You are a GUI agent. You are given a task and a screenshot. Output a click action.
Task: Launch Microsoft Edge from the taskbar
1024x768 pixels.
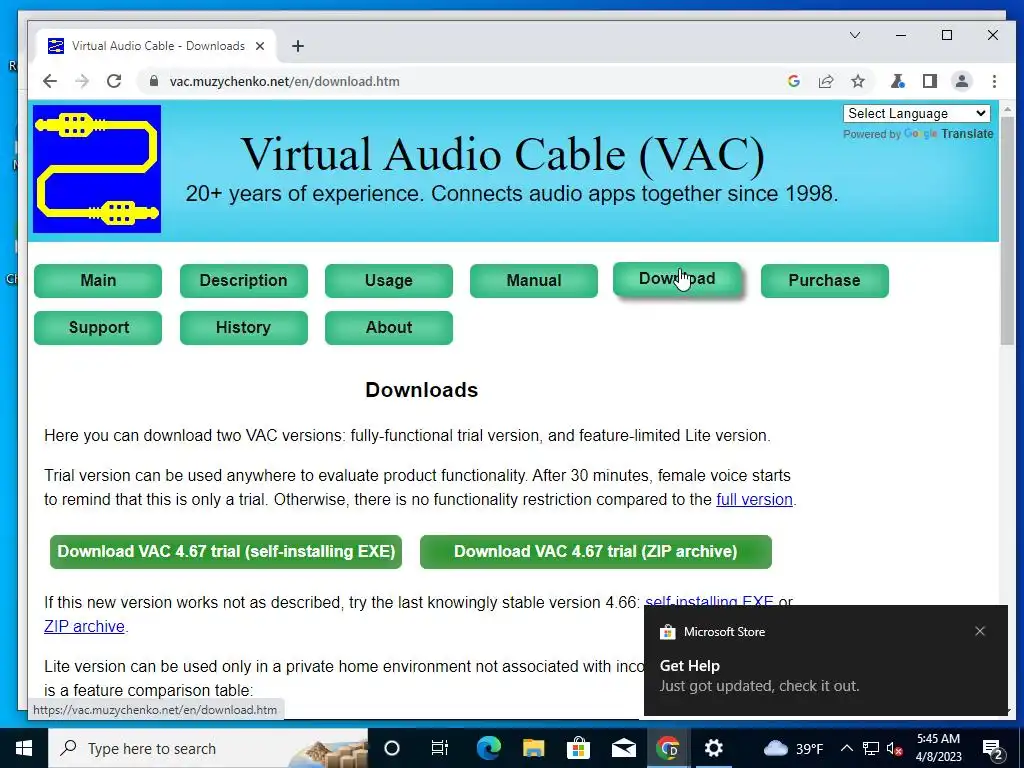point(488,748)
